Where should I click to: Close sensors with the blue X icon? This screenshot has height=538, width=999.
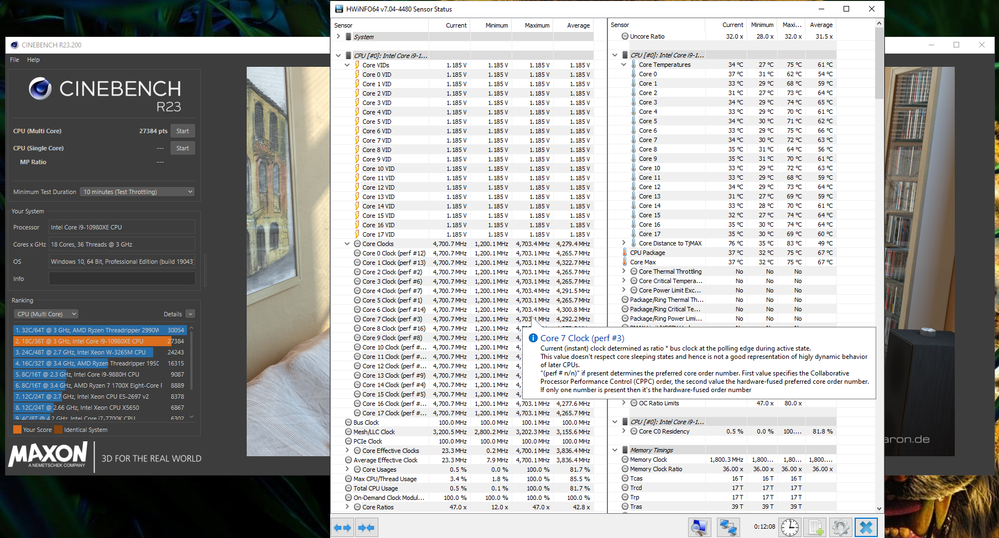coord(866,527)
